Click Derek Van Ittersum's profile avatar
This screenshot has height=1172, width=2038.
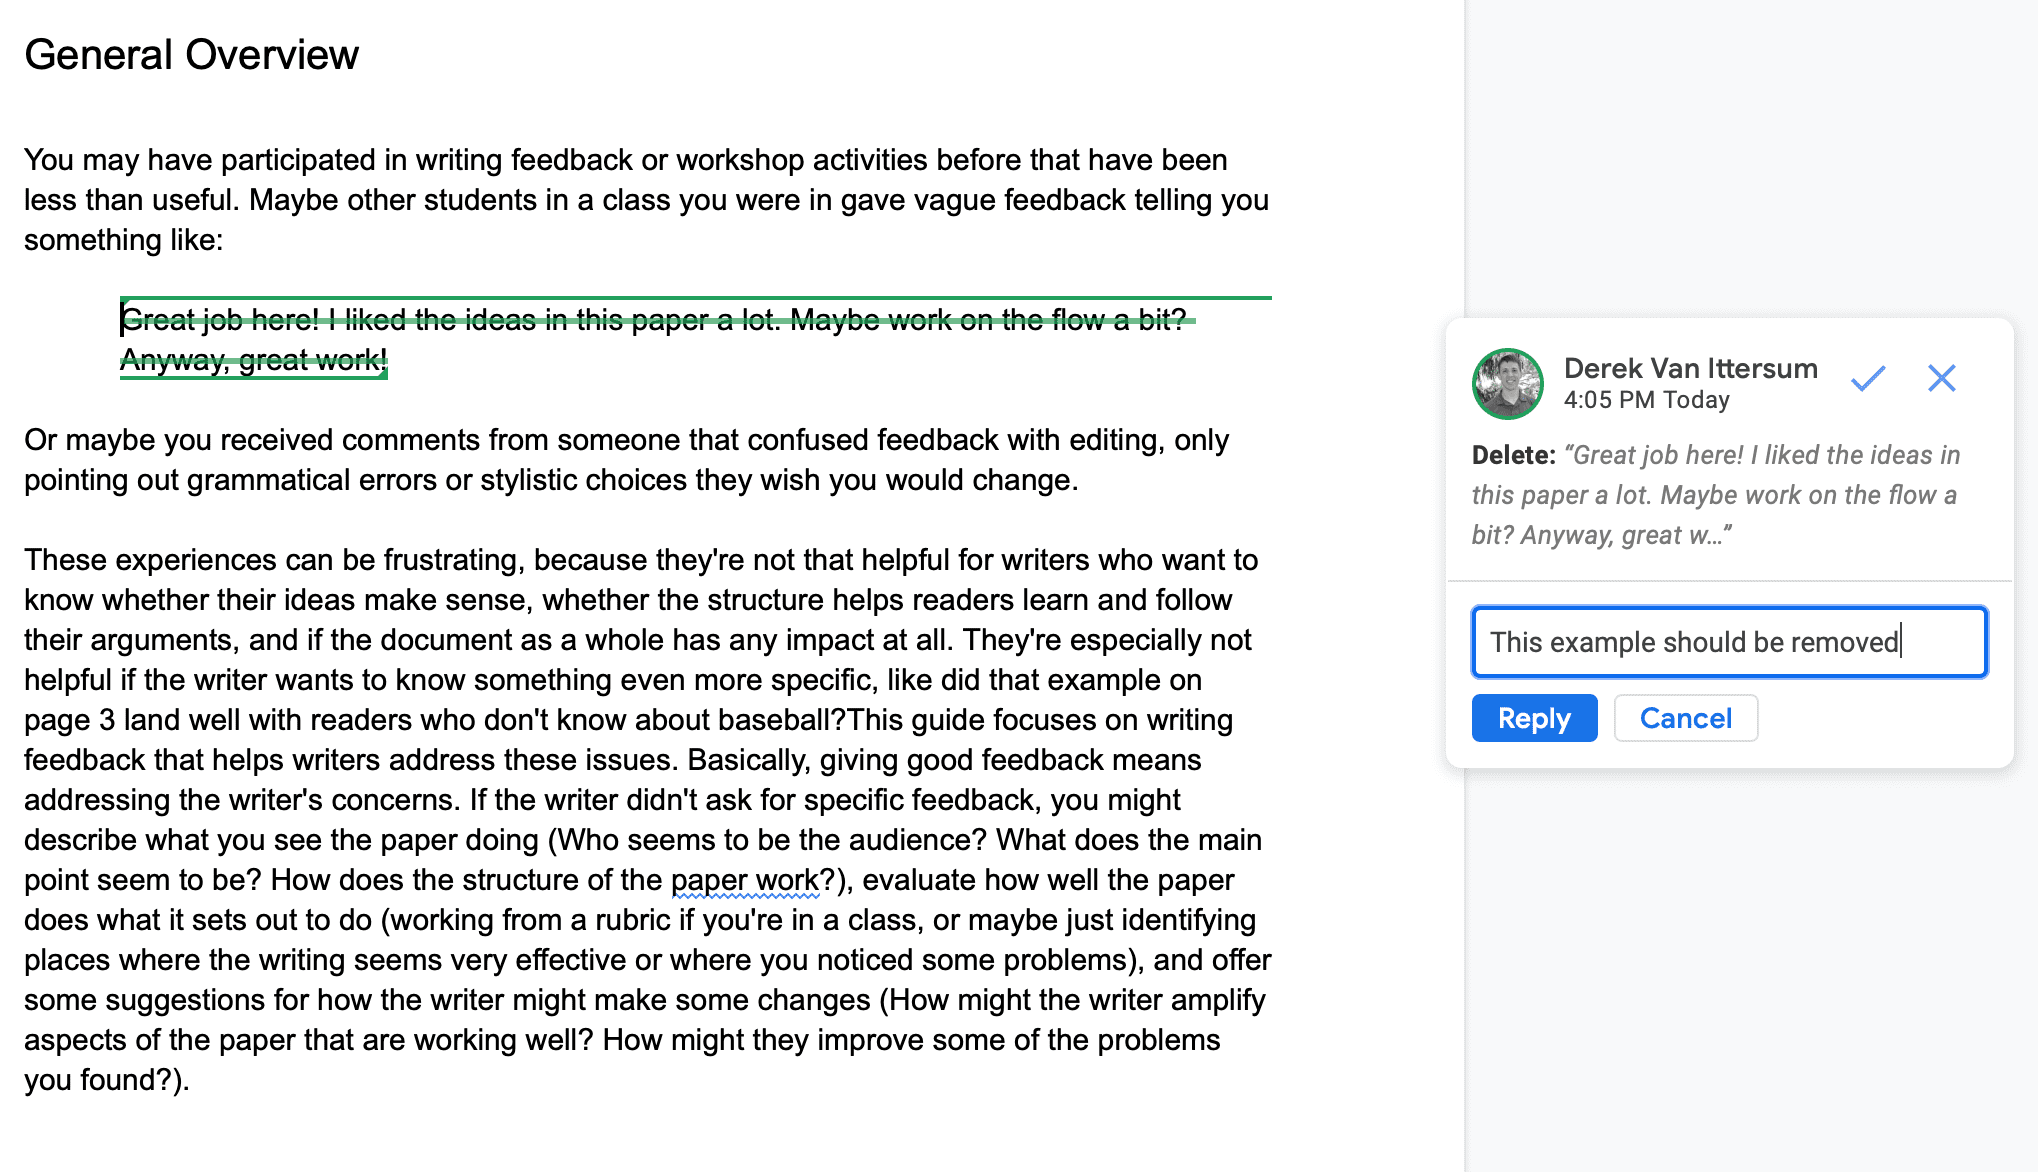[x=1507, y=383]
